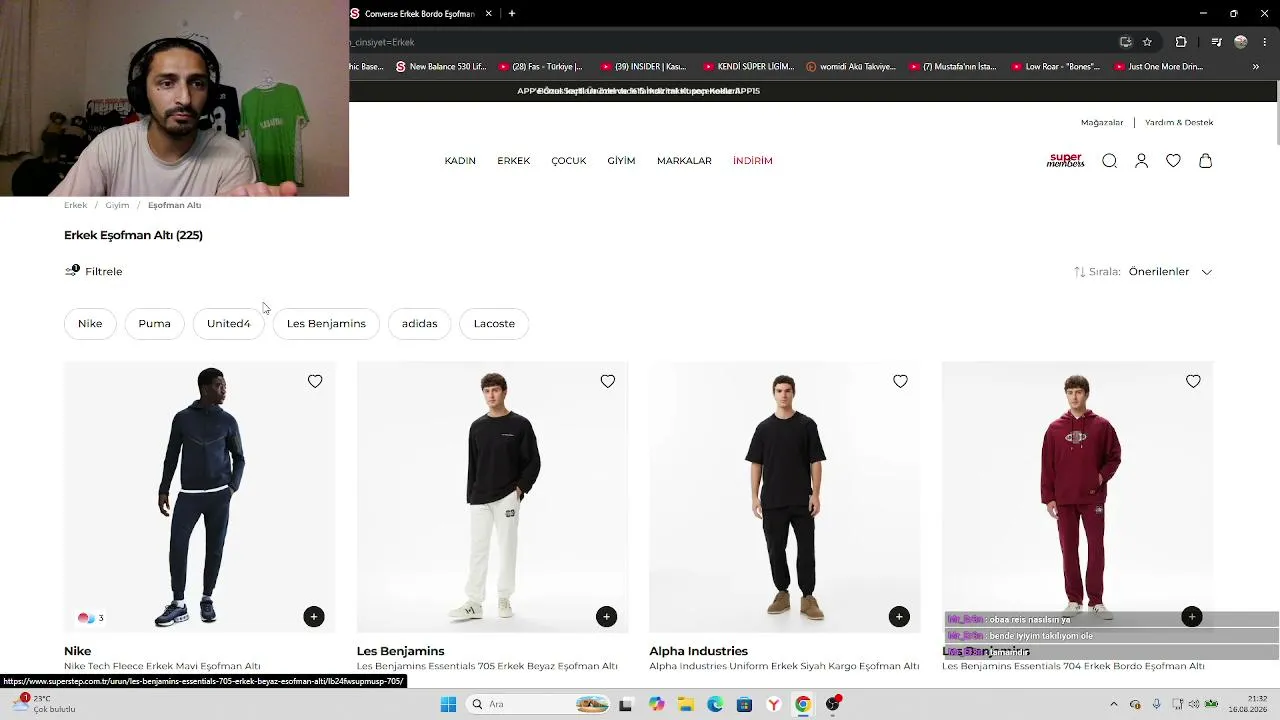Go to Mağazalar stores link

click(x=1102, y=123)
